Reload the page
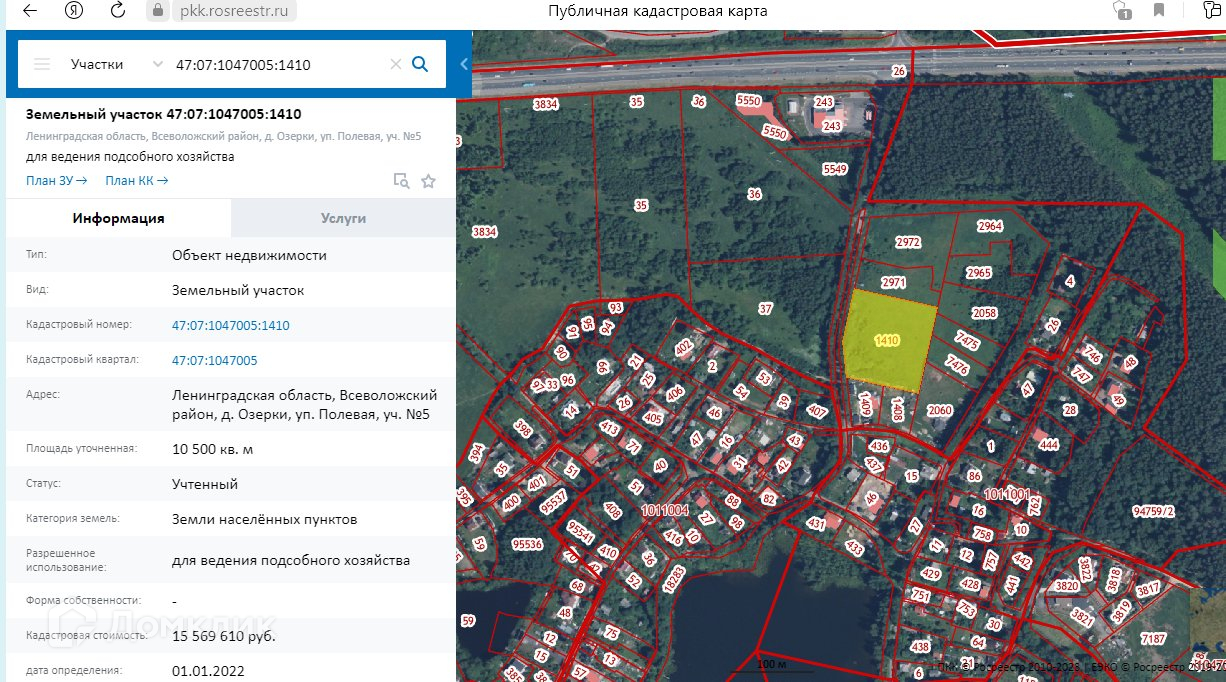Image resolution: width=1226 pixels, height=682 pixels. [117, 11]
